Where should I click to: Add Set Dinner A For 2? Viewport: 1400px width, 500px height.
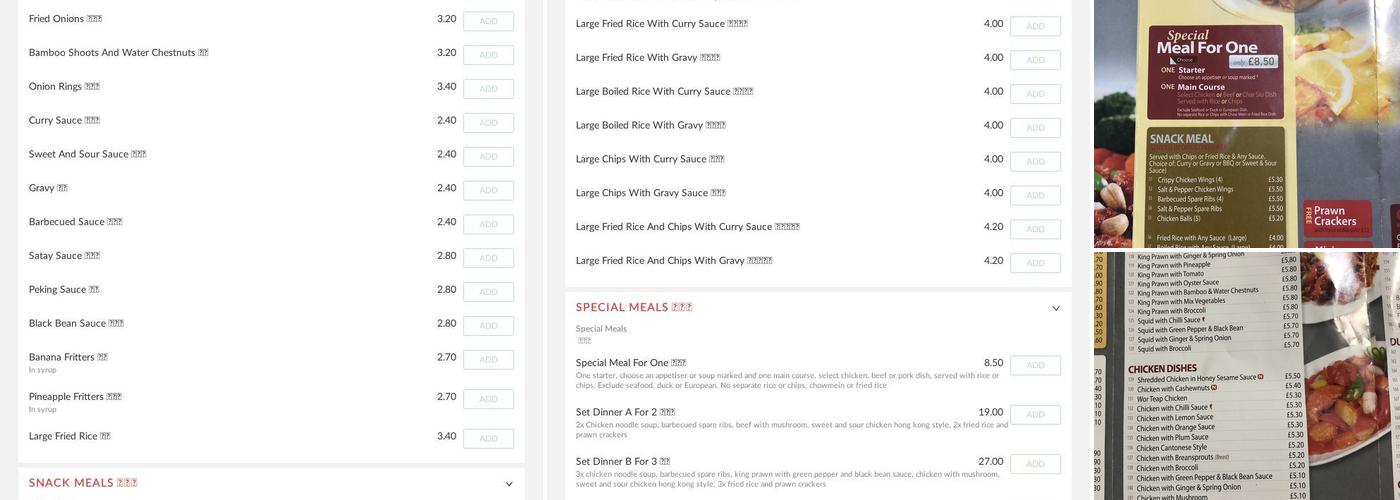tap(1035, 415)
